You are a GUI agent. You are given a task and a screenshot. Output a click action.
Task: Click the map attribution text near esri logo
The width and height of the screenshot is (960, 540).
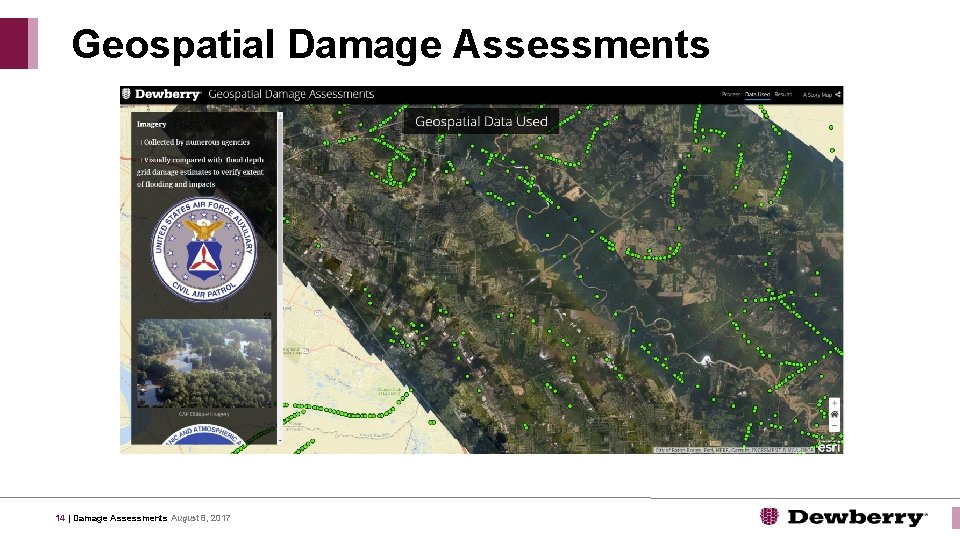[734, 450]
